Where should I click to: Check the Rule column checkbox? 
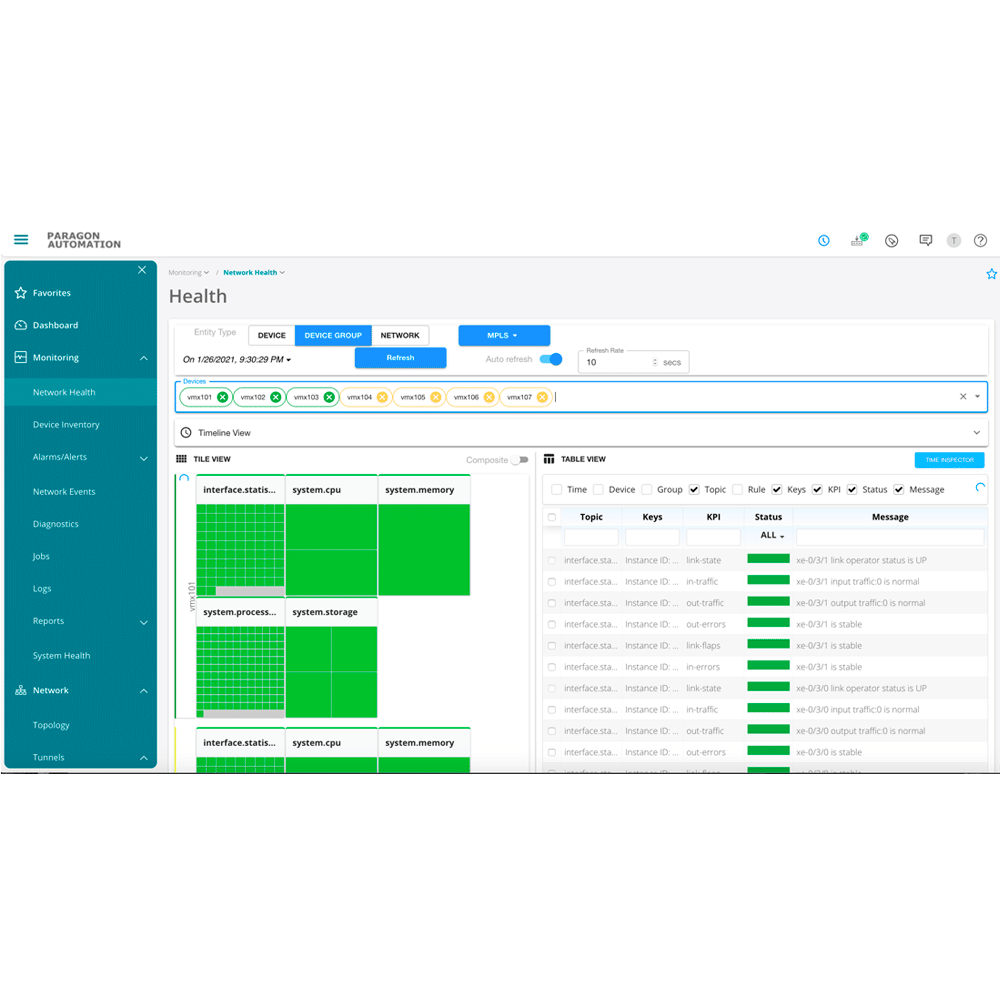click(737, 490)
